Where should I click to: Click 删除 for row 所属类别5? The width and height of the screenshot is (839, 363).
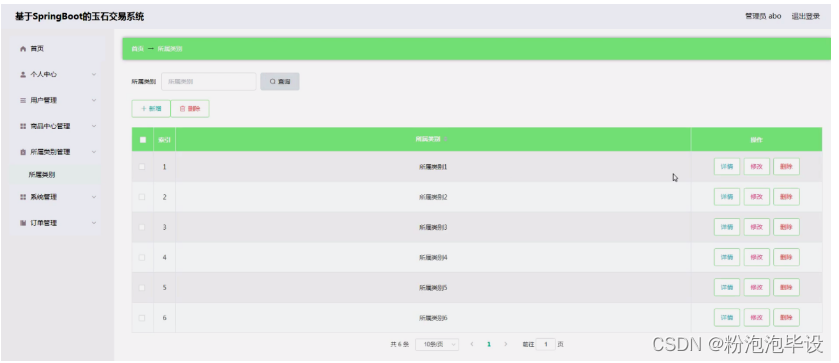(786, 287)
